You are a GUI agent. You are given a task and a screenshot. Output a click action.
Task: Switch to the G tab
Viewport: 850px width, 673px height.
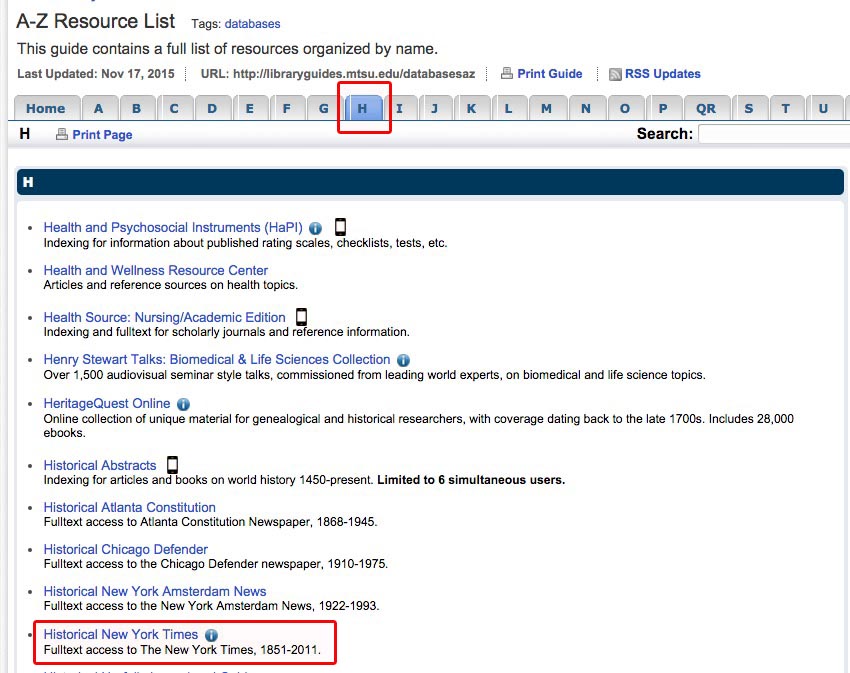click(324, 108)
